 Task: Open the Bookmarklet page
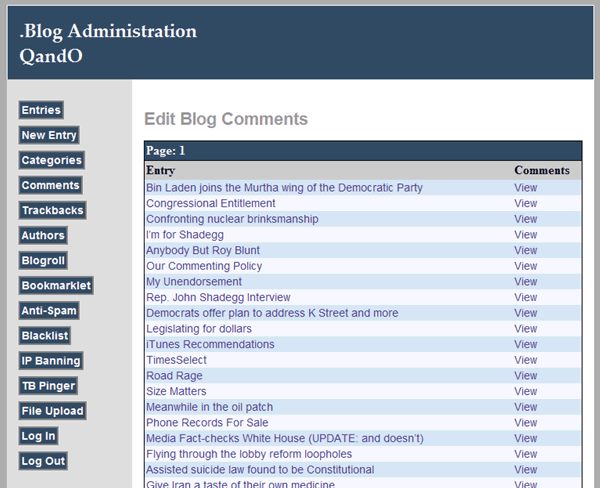click(56, 286)
